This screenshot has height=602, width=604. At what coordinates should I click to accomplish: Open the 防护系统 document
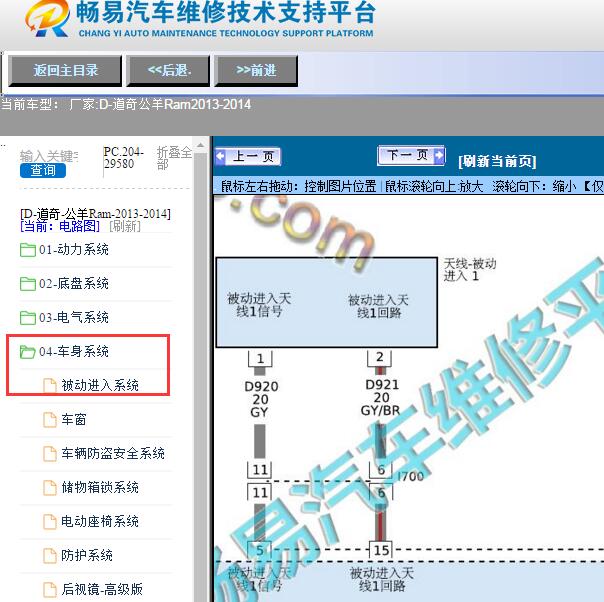pyautogui.click(x=87, y=555)
